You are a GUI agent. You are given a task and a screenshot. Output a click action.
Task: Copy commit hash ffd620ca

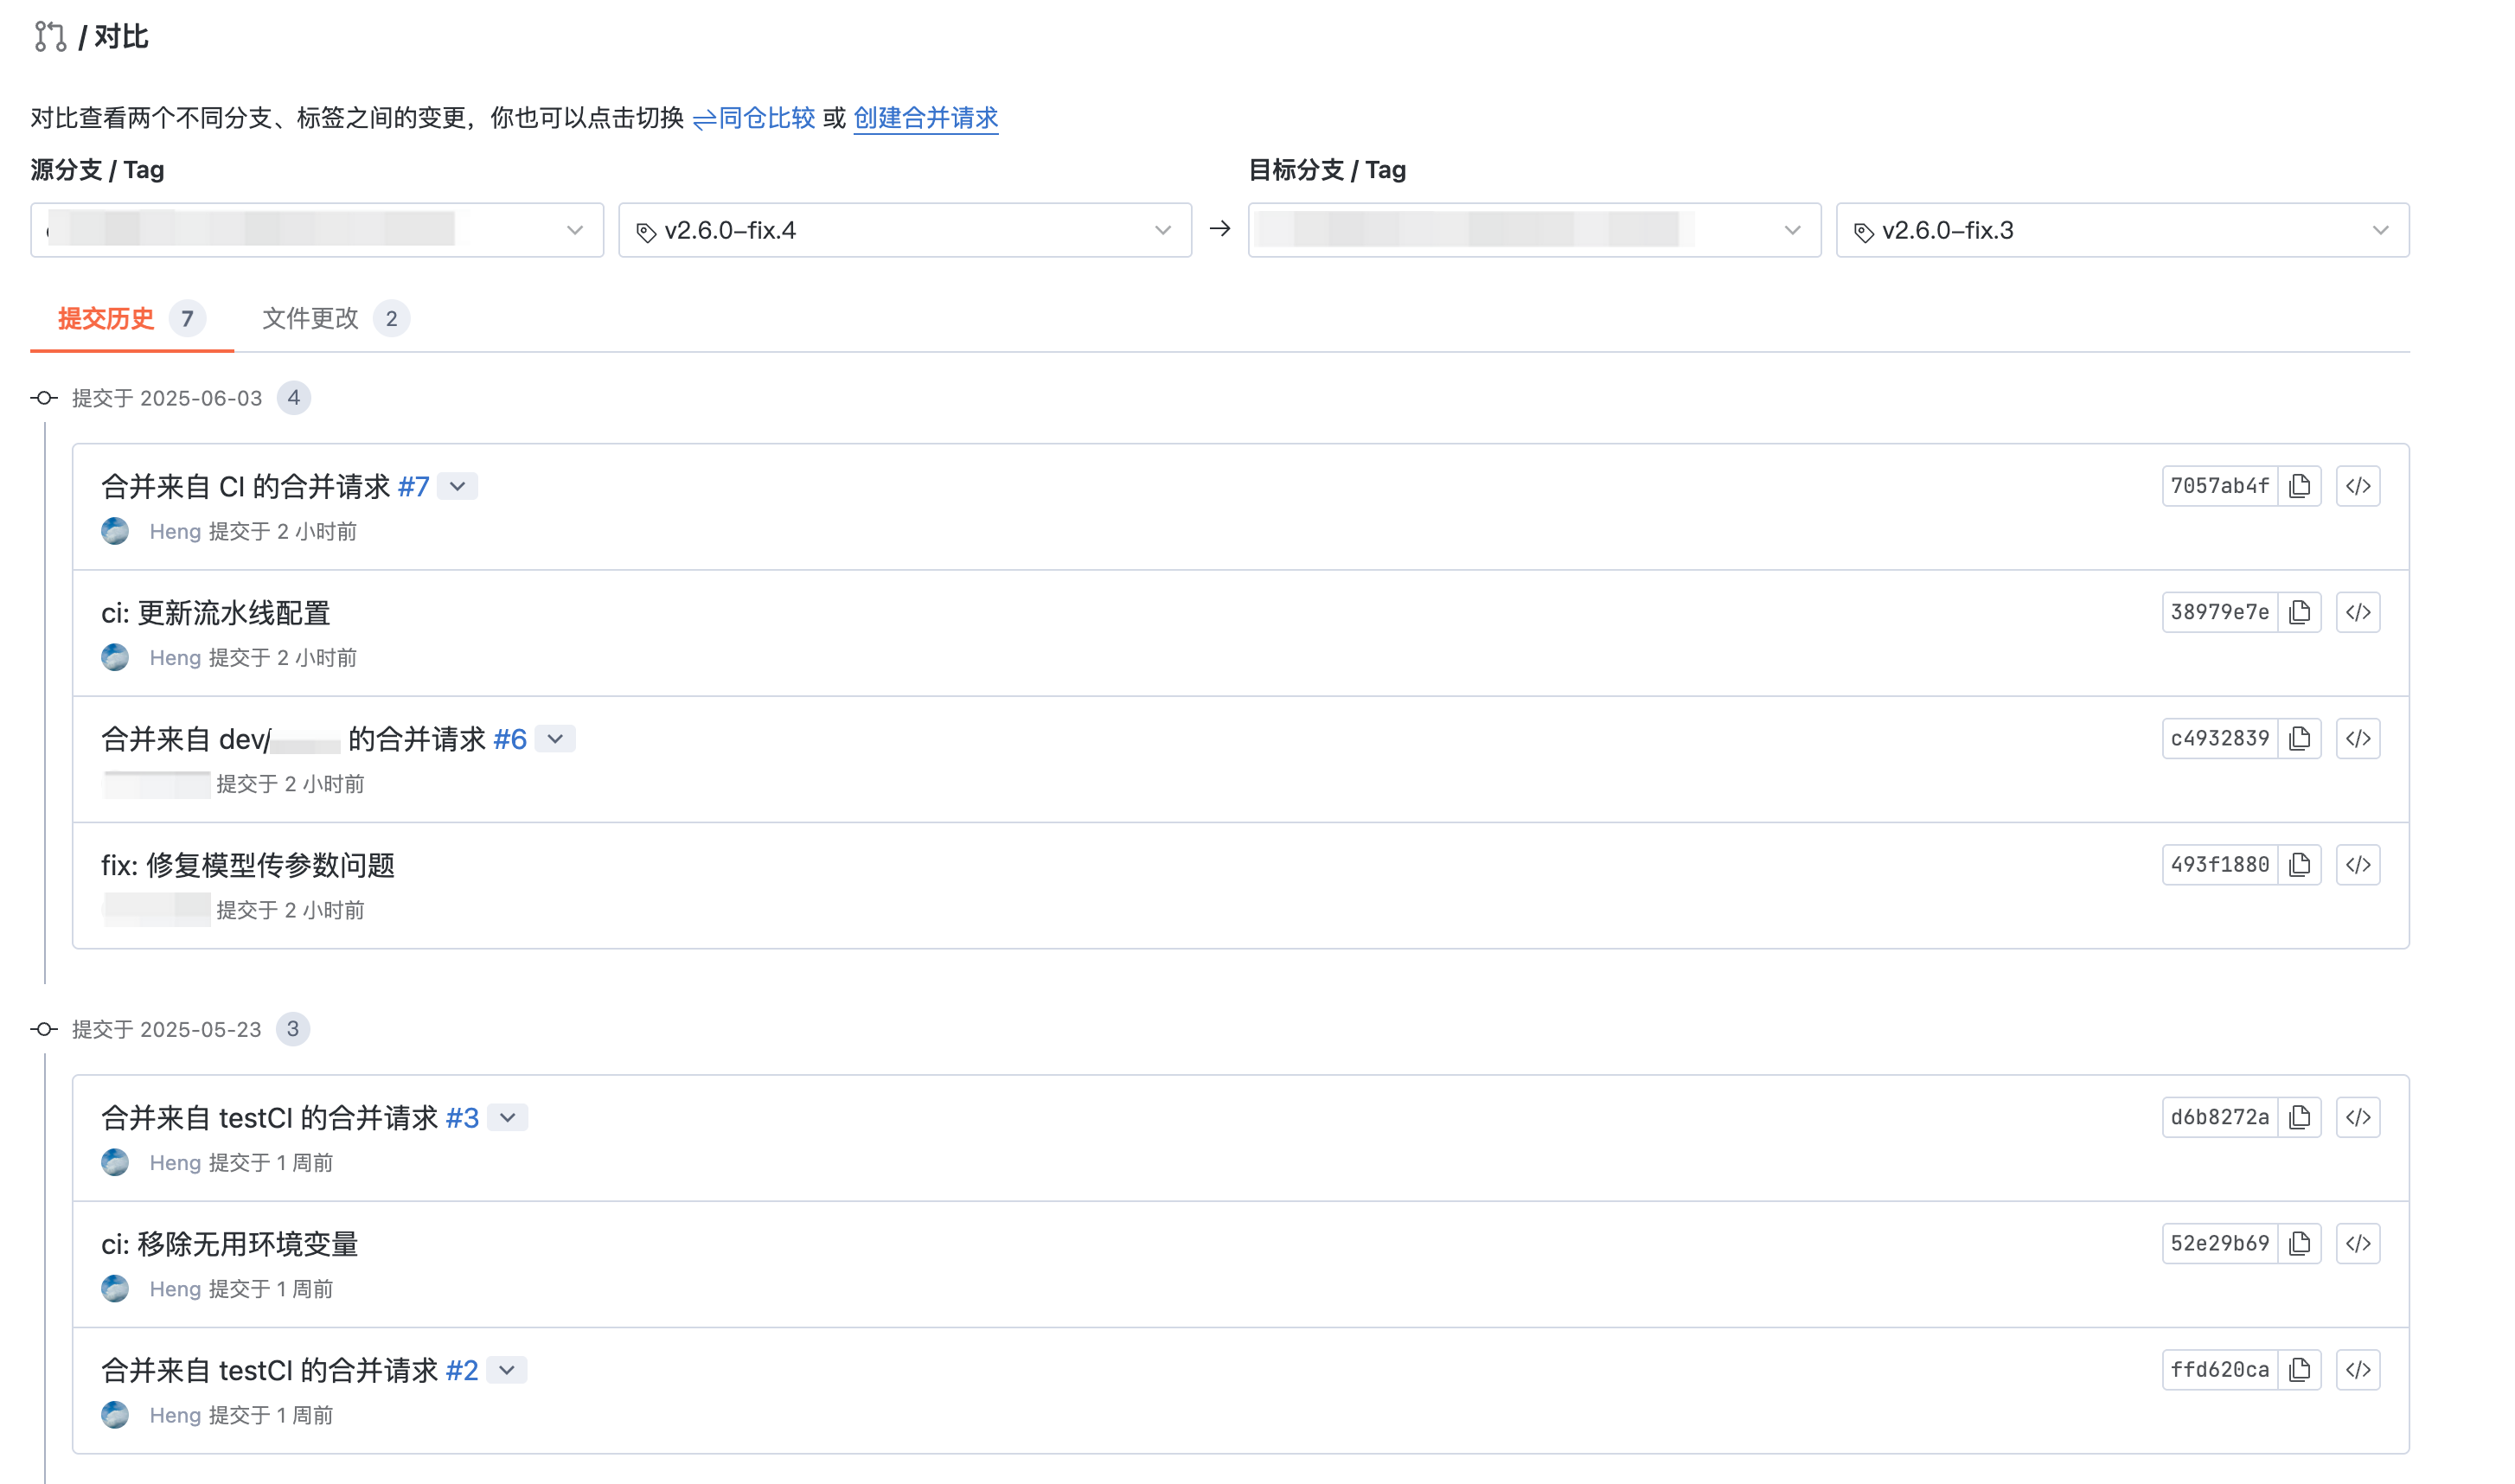point(2299,1369)
